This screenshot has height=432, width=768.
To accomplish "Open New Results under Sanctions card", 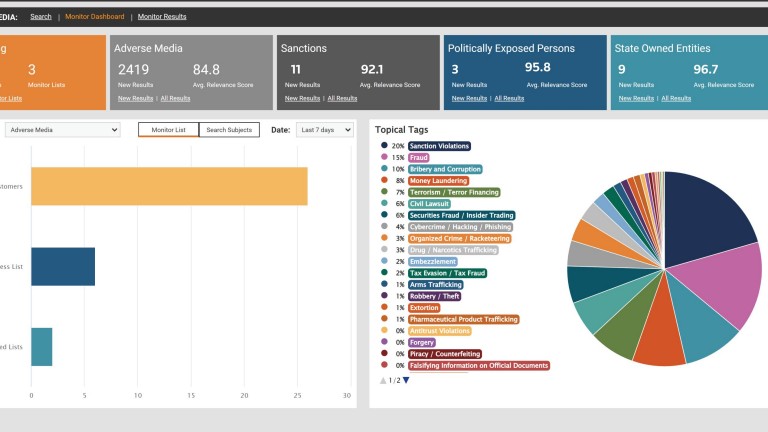I will (300, 98).
